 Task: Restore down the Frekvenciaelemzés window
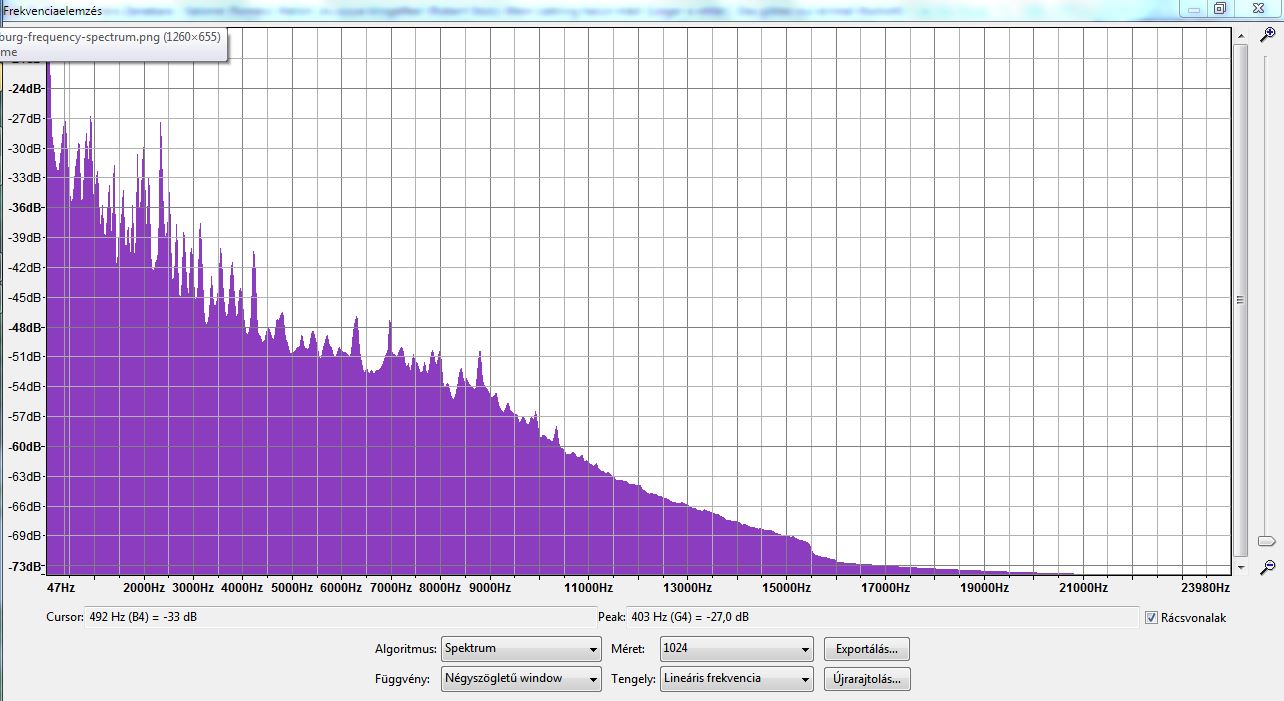(x=1220, y=8)
